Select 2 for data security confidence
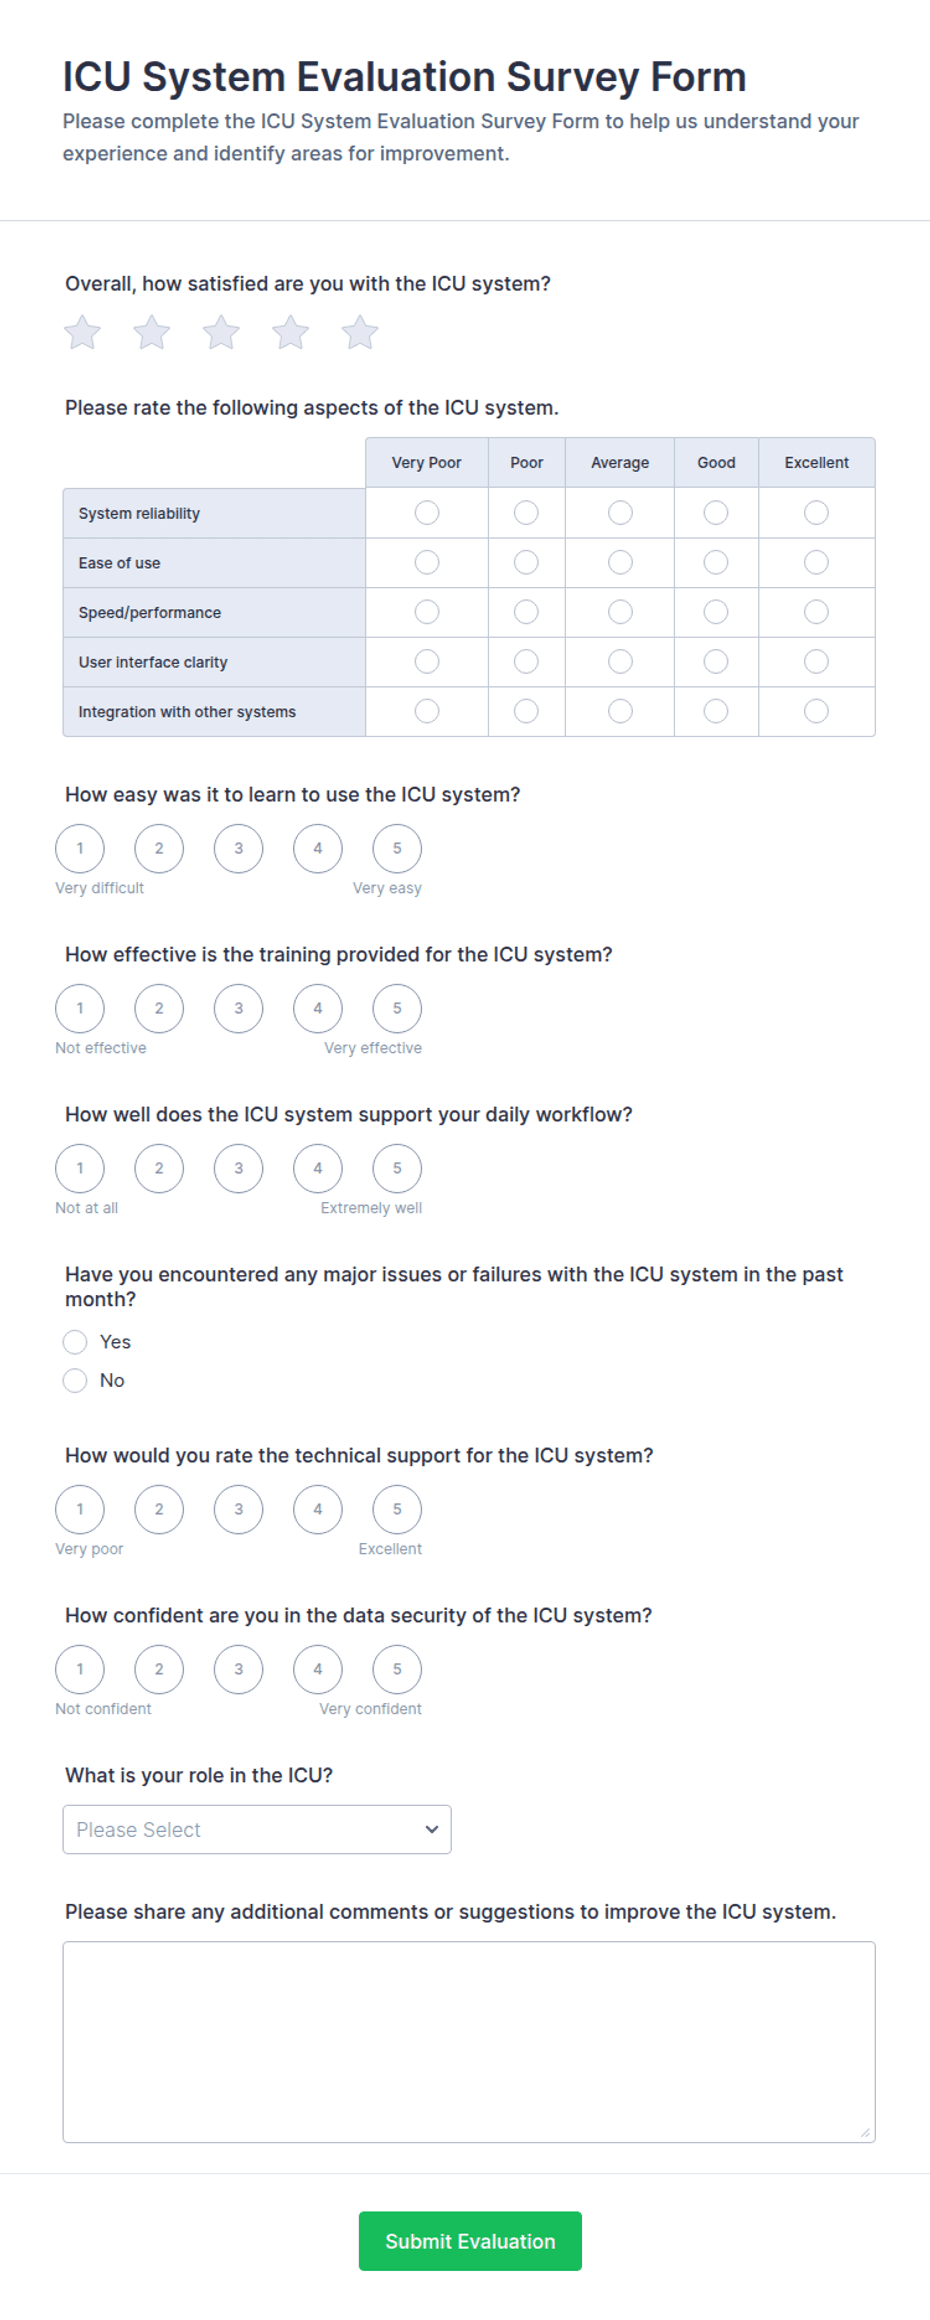 click(159, 1670)
